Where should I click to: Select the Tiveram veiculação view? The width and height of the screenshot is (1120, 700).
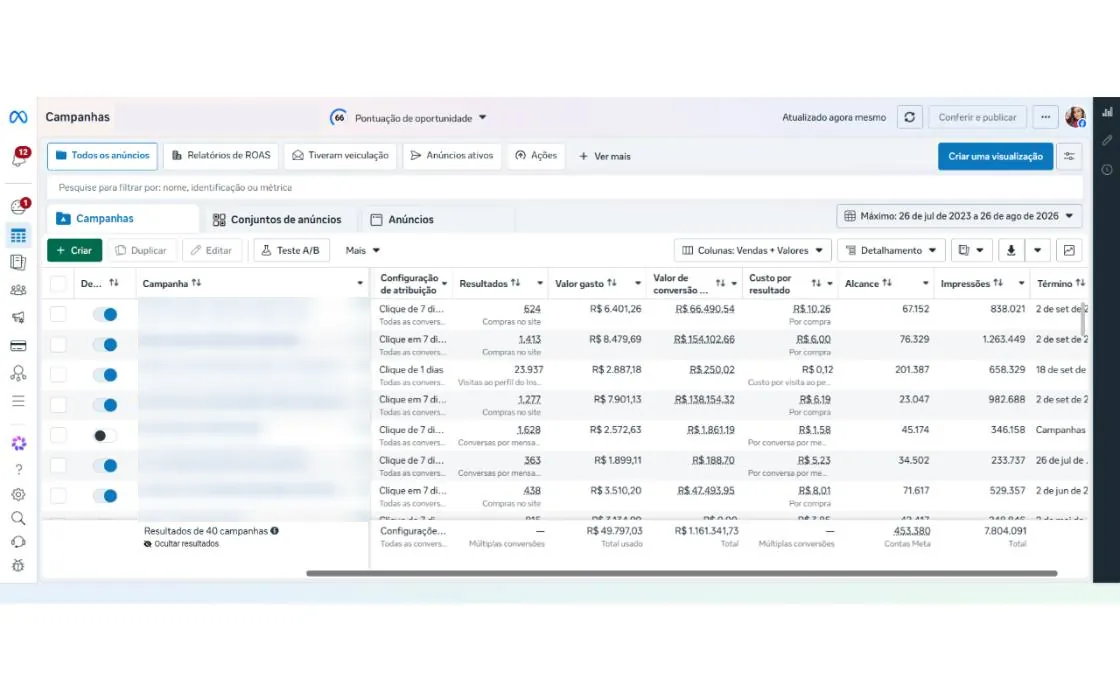click(341, 156)
